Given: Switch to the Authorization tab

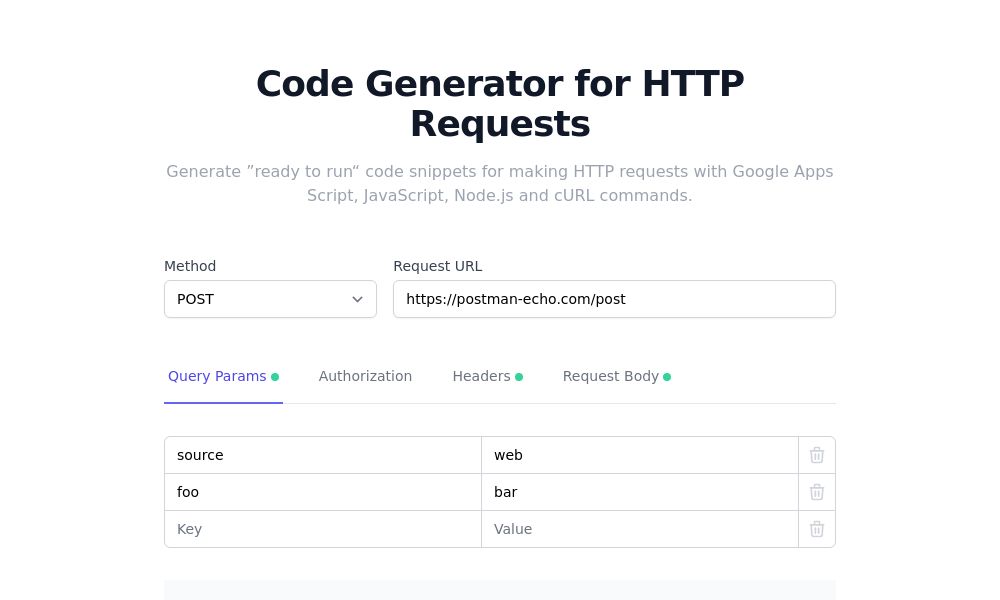Looking at the screenshot, I should (365, 376).
